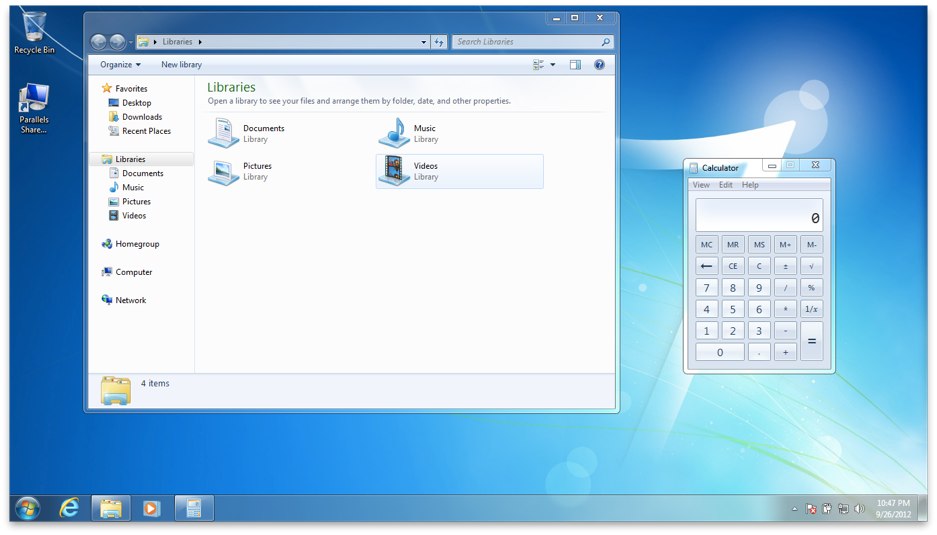Image resolution: width=937 pixels, height=535 pixels.
Task: Open the change view dropdown arrow
Action: (553, 65)
